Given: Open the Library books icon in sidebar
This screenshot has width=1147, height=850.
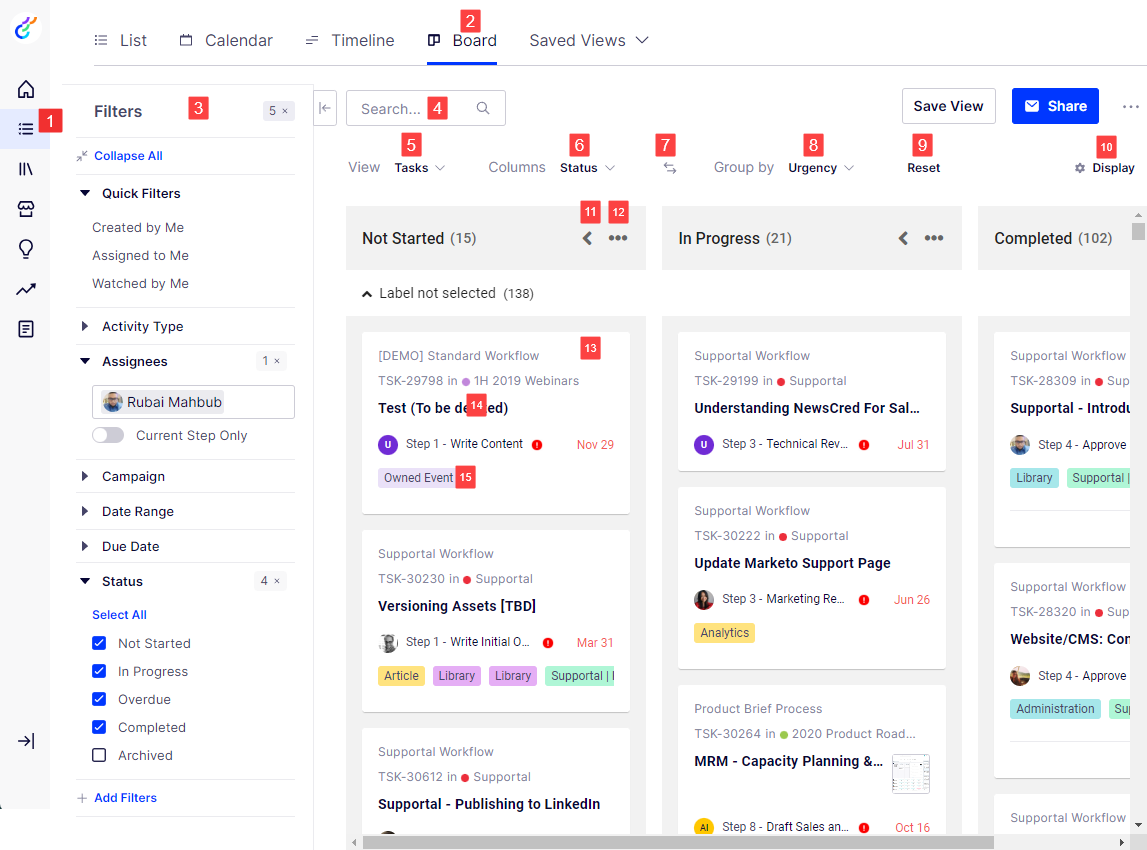Looking at the screenshot, I should pyautogui.click(x=26, y=169).
